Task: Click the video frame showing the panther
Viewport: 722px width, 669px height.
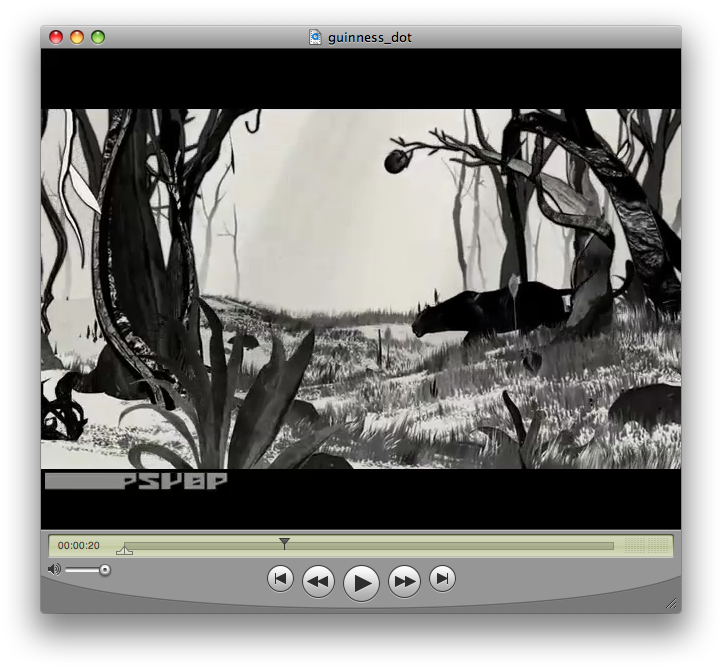Action: (361, 289)
